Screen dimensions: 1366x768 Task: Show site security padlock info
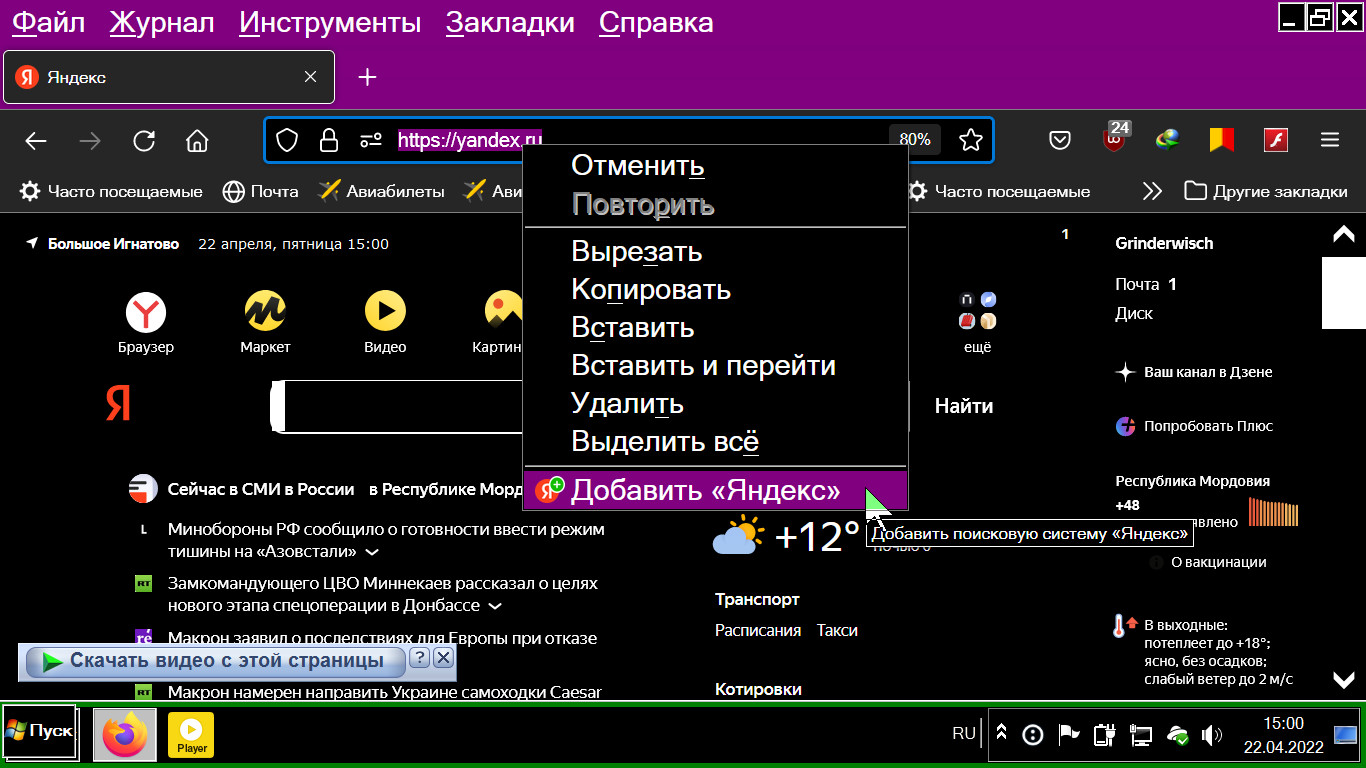coord(328,140)
